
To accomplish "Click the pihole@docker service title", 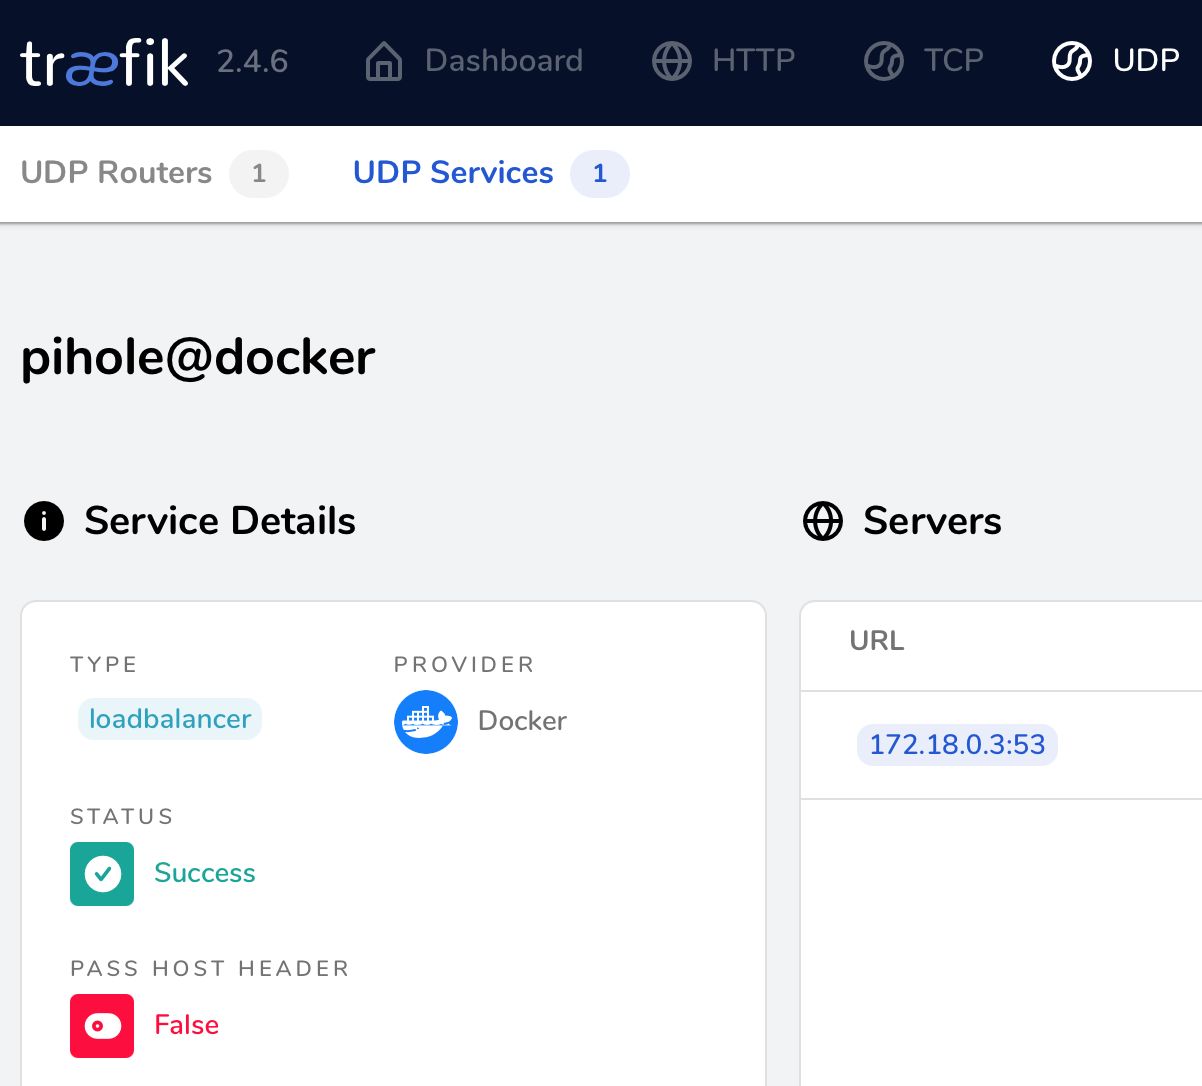I will point(198,357).
